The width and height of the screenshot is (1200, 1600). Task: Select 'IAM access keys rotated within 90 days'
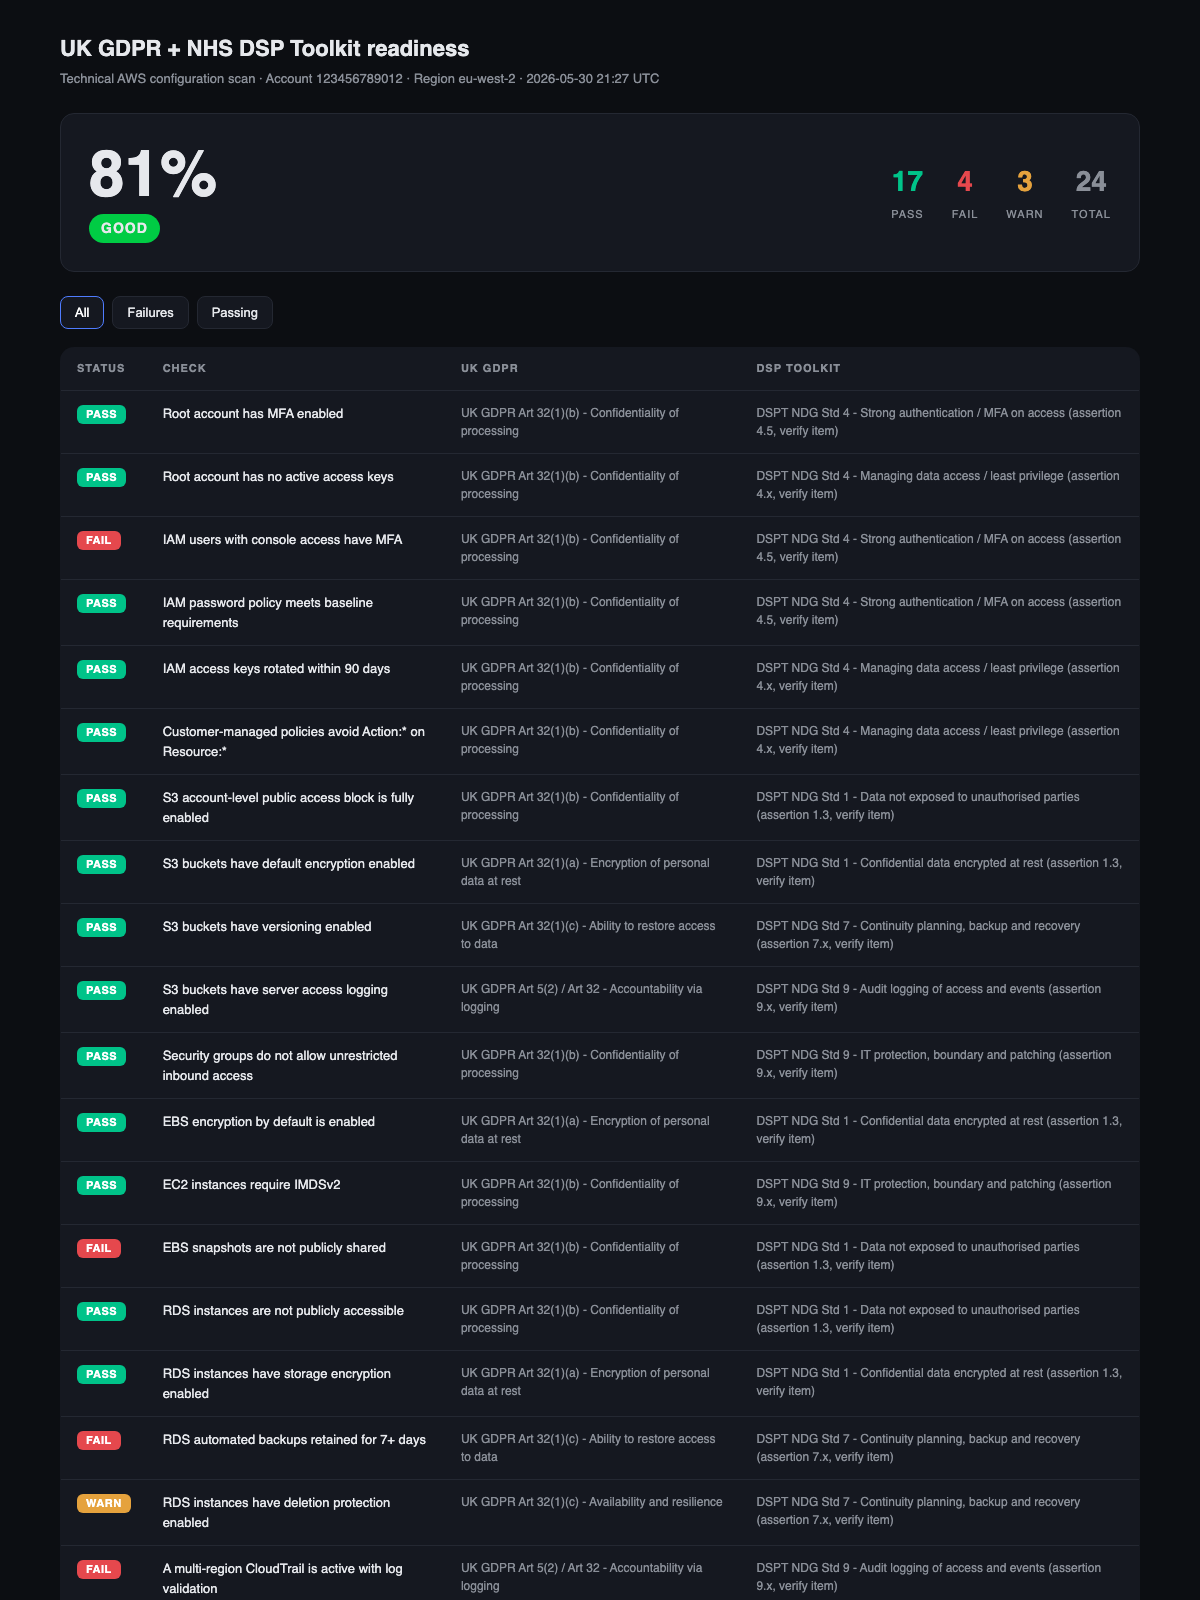click(x=276, y=668)
